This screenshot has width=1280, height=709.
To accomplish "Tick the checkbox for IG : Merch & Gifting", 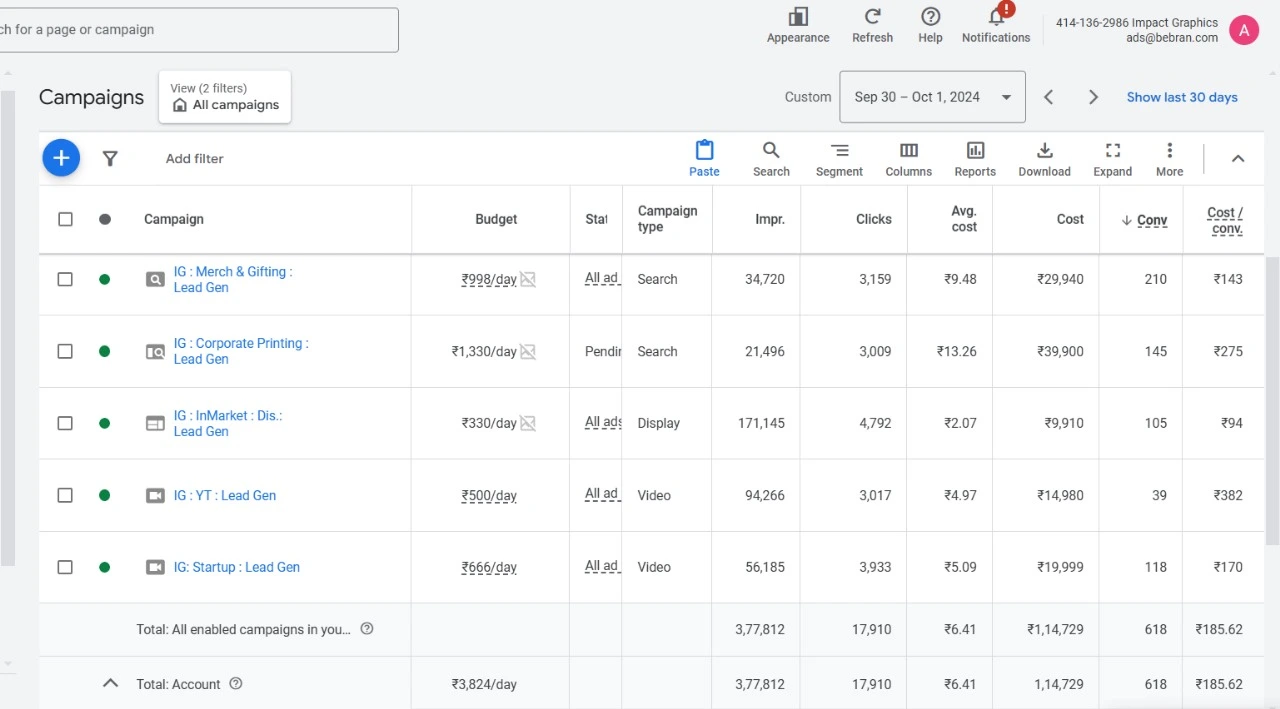I will pos(65,279).
